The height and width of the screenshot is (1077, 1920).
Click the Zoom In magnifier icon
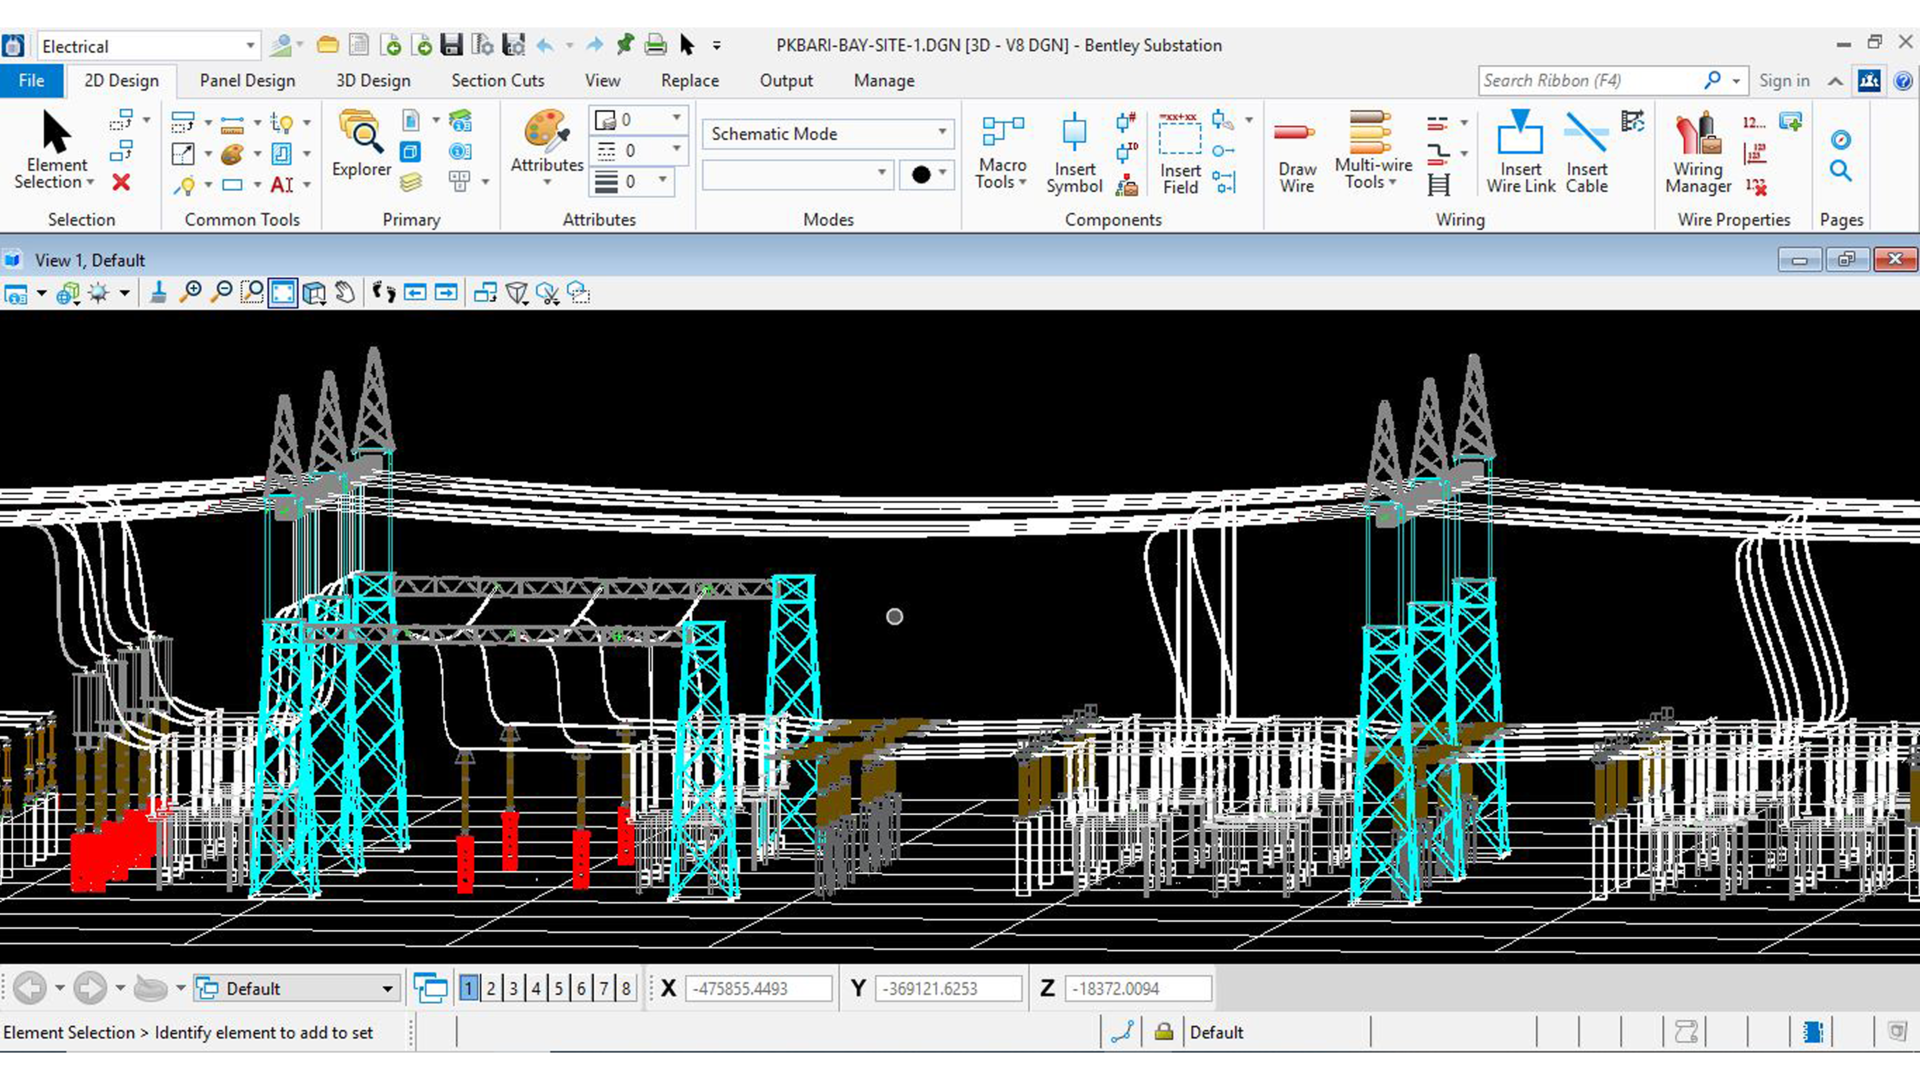(190, 293)
